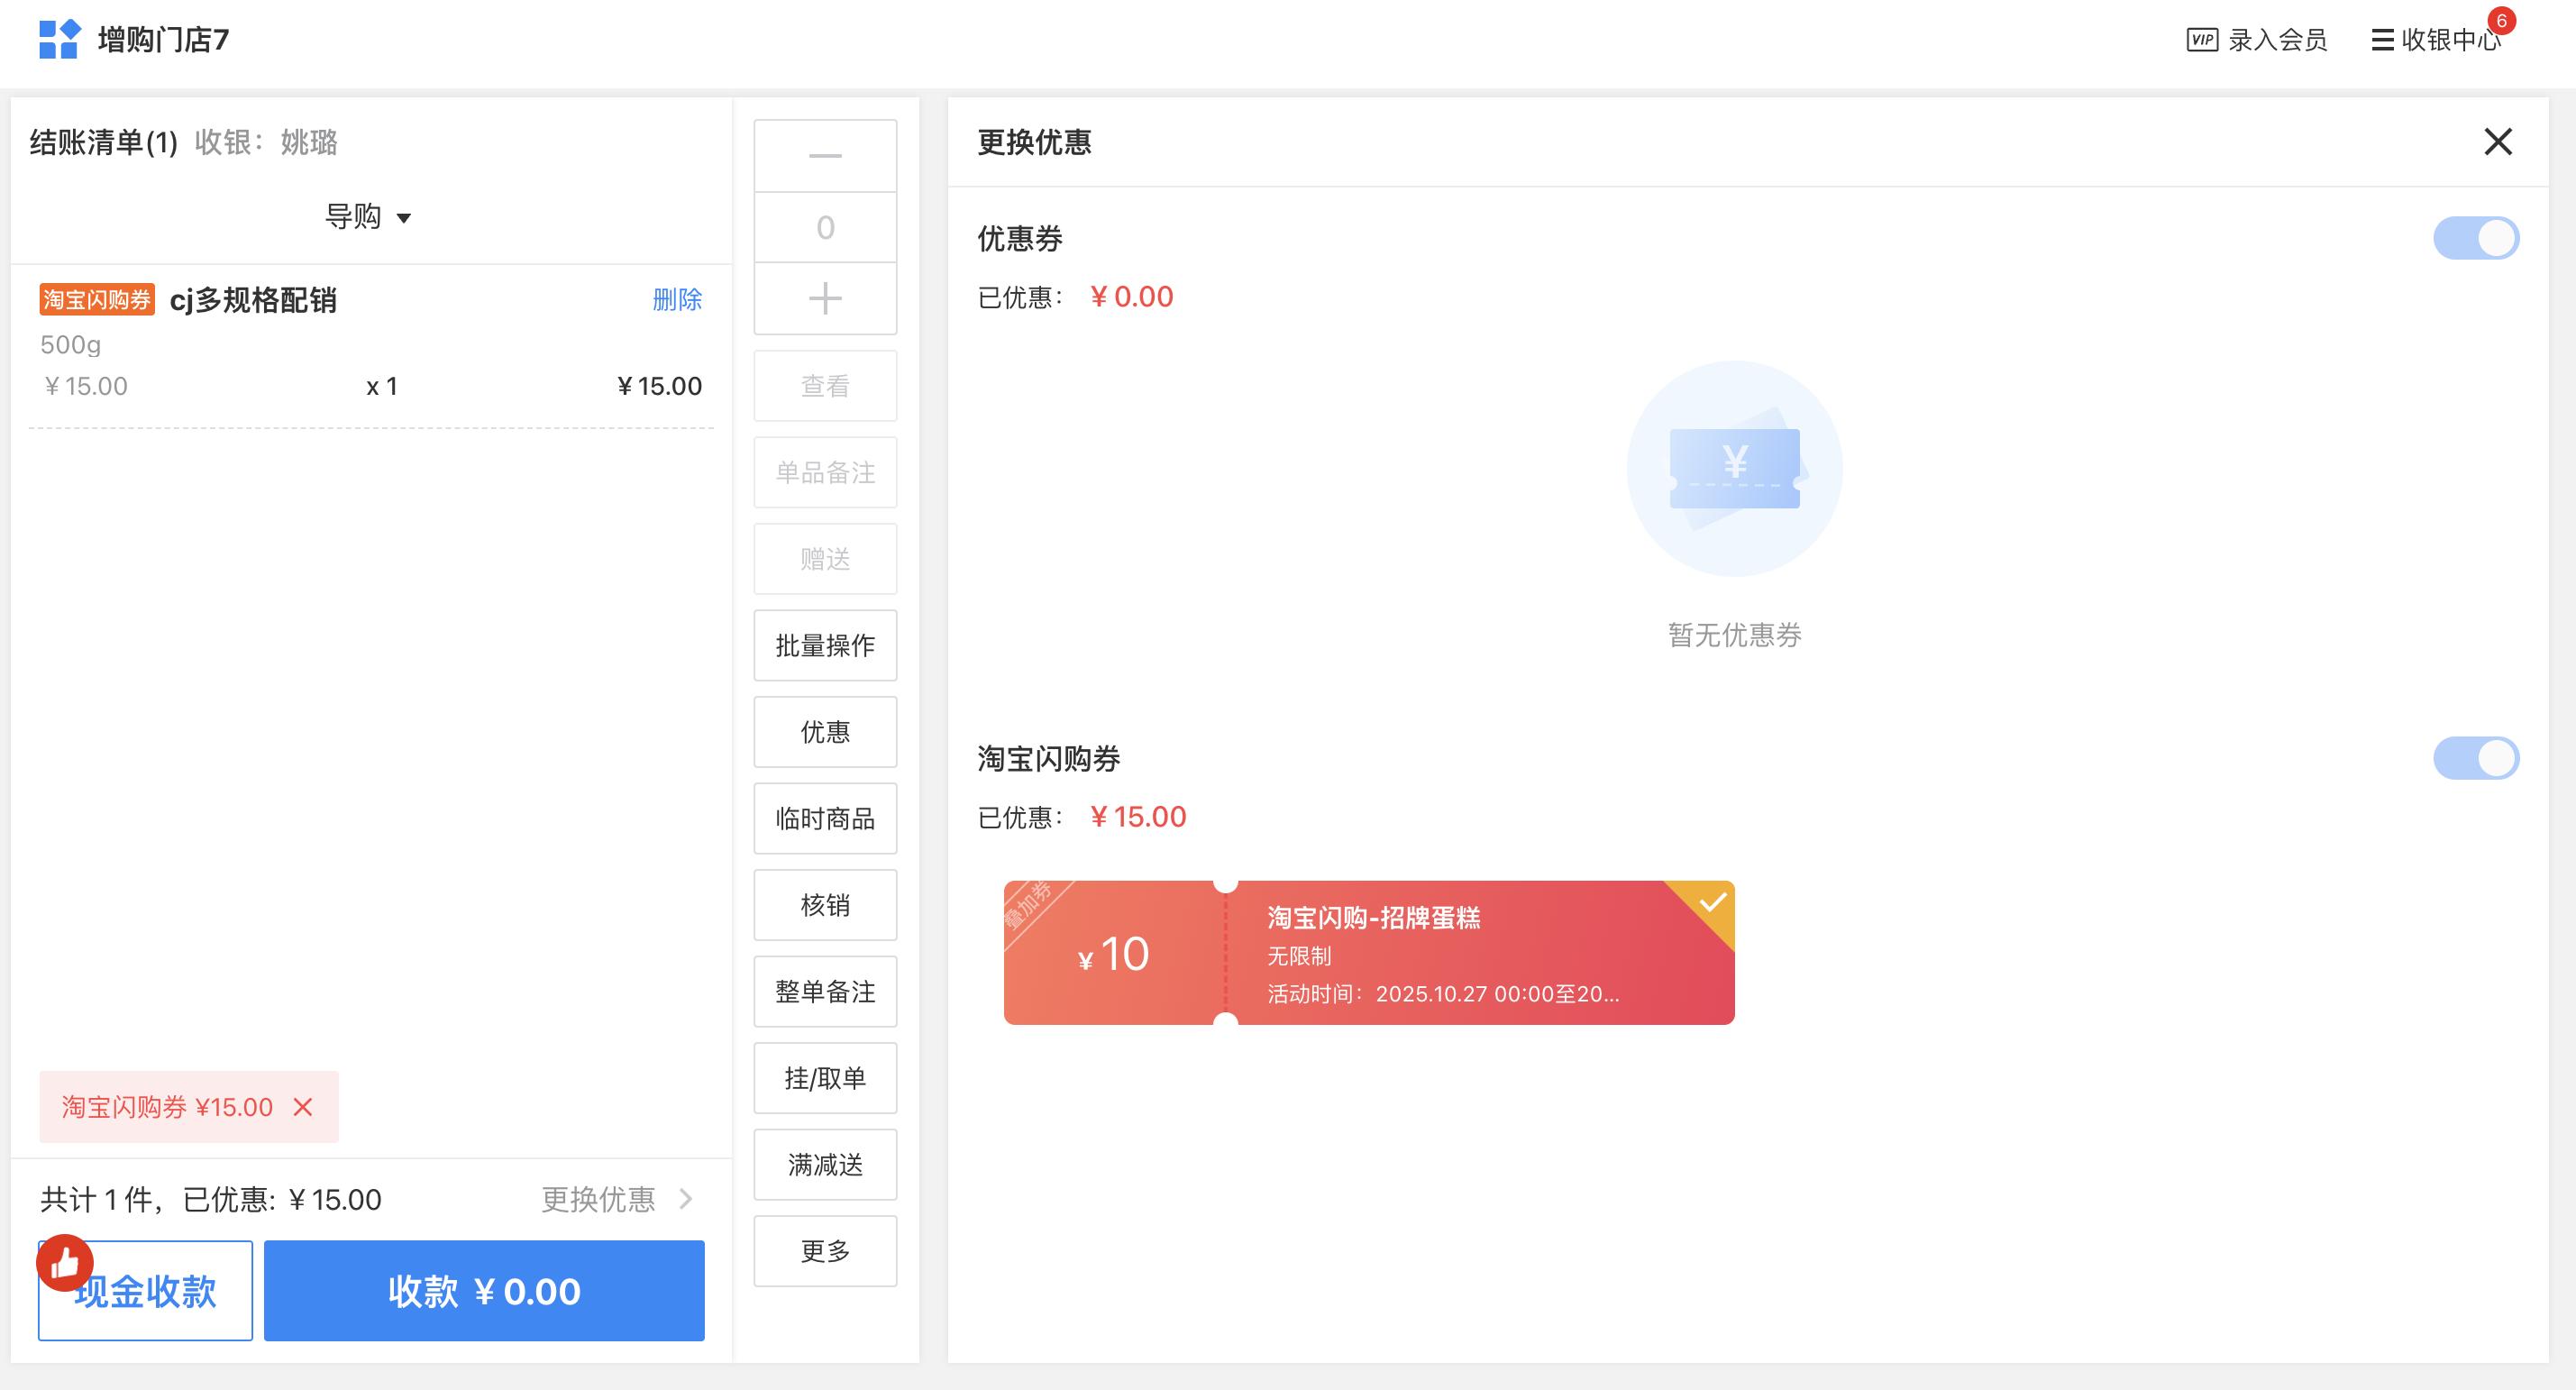
Task: Click the red thumbs-up badge icon
Action: pos(65,1263)
